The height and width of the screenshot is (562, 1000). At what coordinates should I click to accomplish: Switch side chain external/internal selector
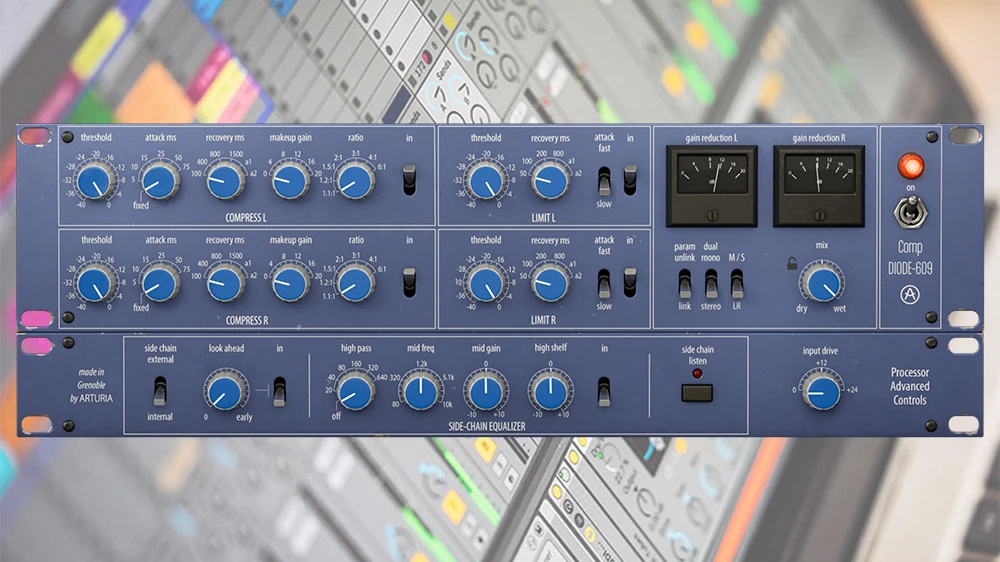point(160,390)
